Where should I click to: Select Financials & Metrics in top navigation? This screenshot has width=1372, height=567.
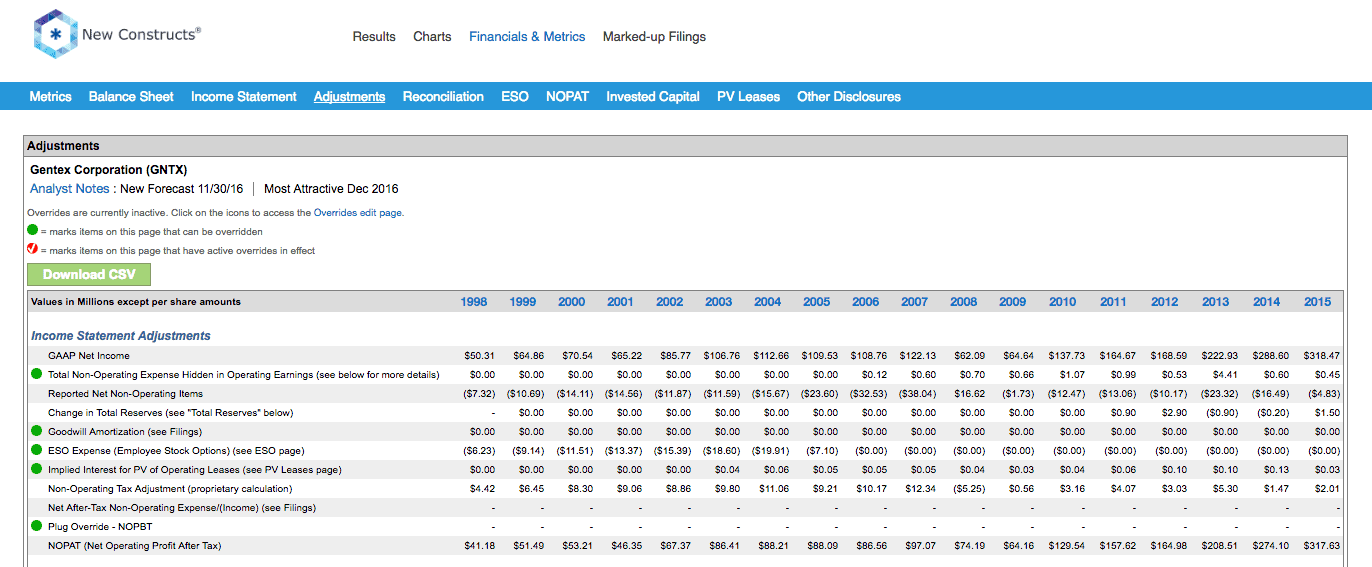[527, 36]
